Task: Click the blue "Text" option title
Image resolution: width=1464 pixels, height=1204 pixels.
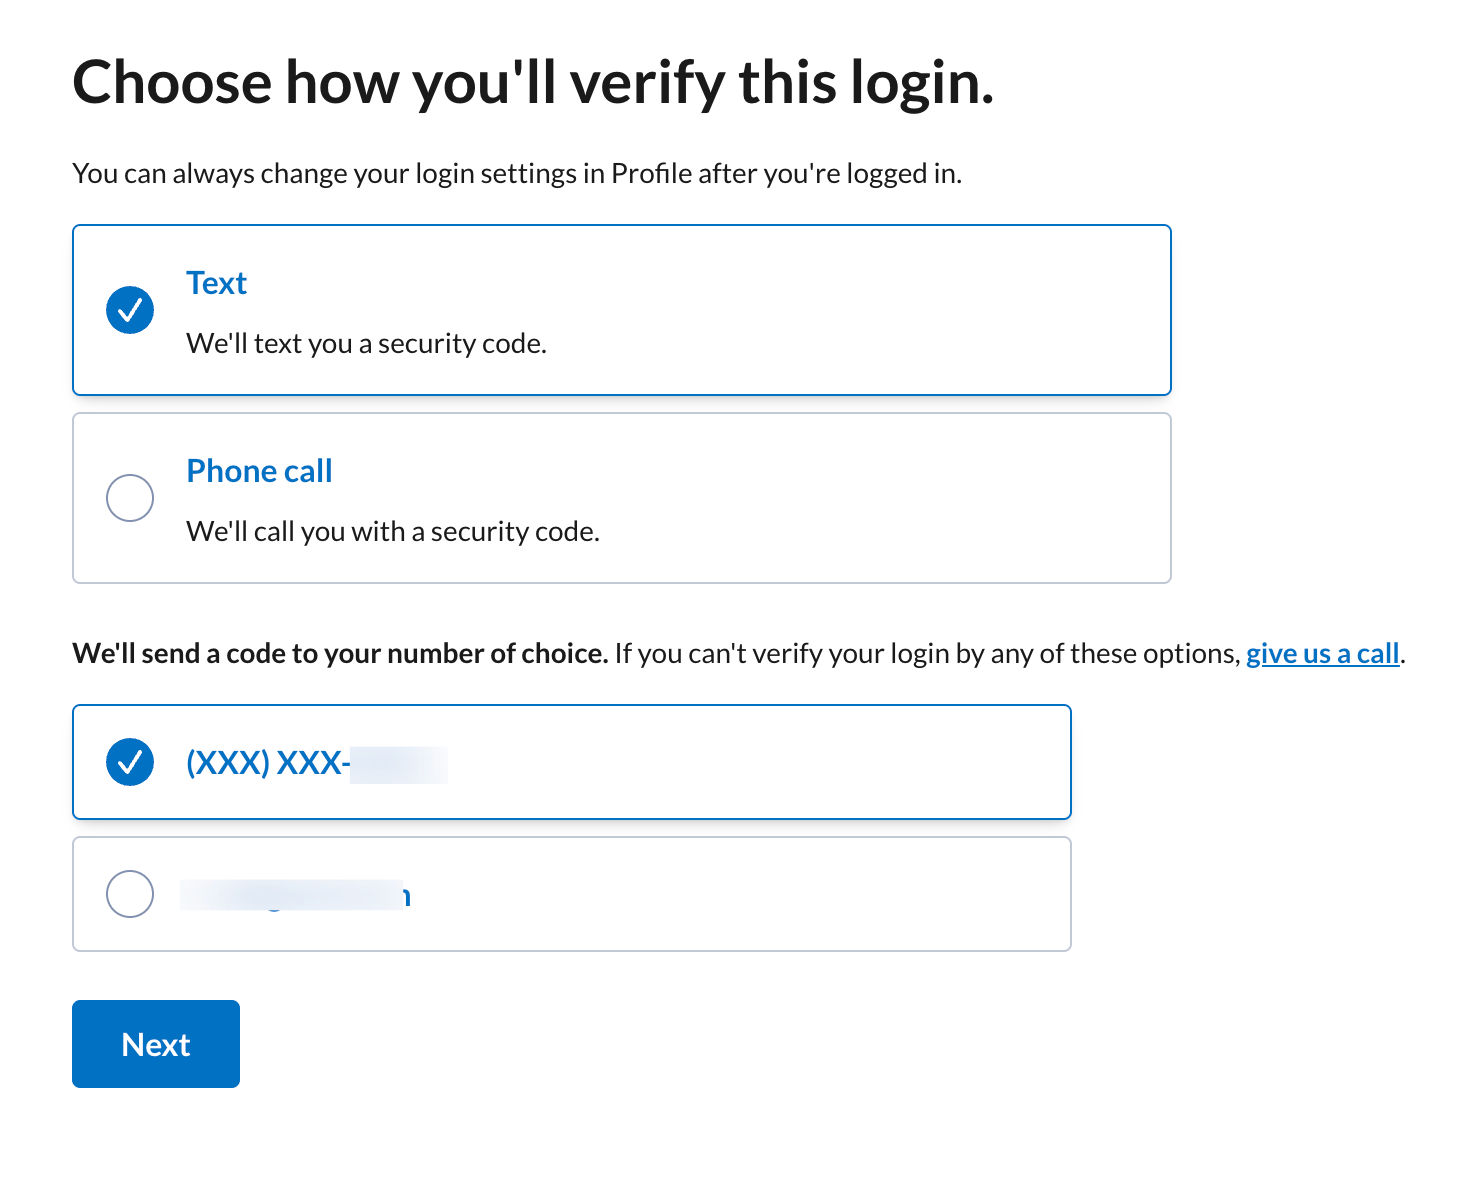Action: coord(216,283)
